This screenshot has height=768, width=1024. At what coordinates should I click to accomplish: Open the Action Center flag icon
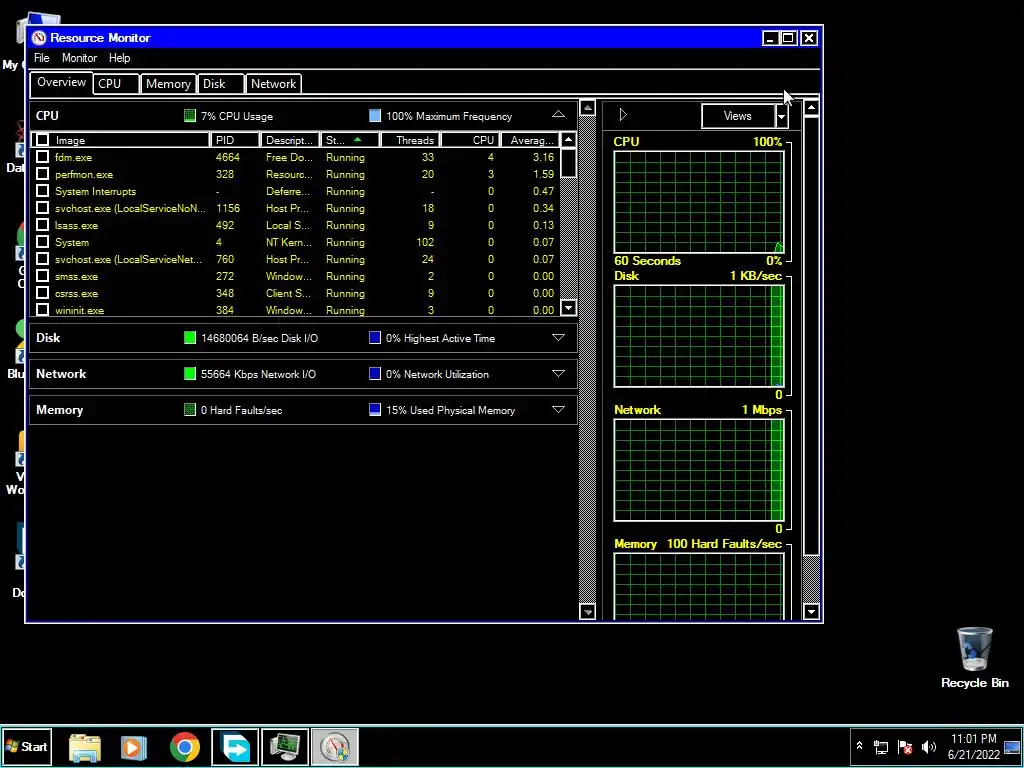(x=904, y=746)
